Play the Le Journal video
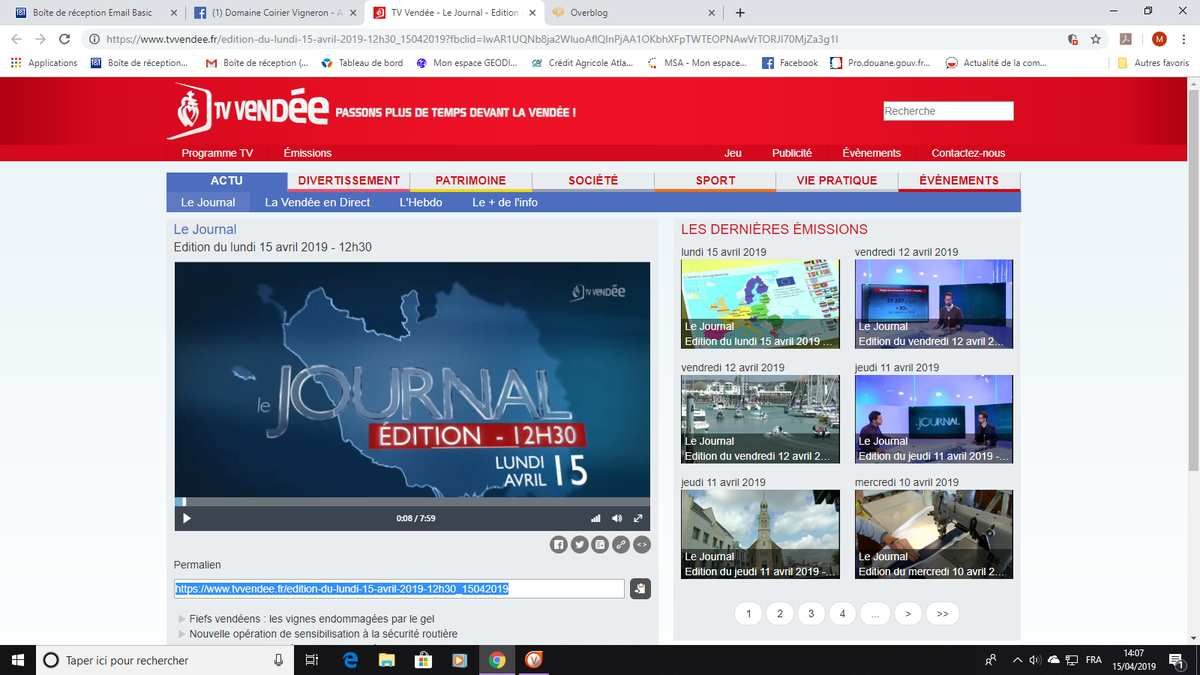Viewport: 1200px width, 675px height. click(x=186, y=518)
